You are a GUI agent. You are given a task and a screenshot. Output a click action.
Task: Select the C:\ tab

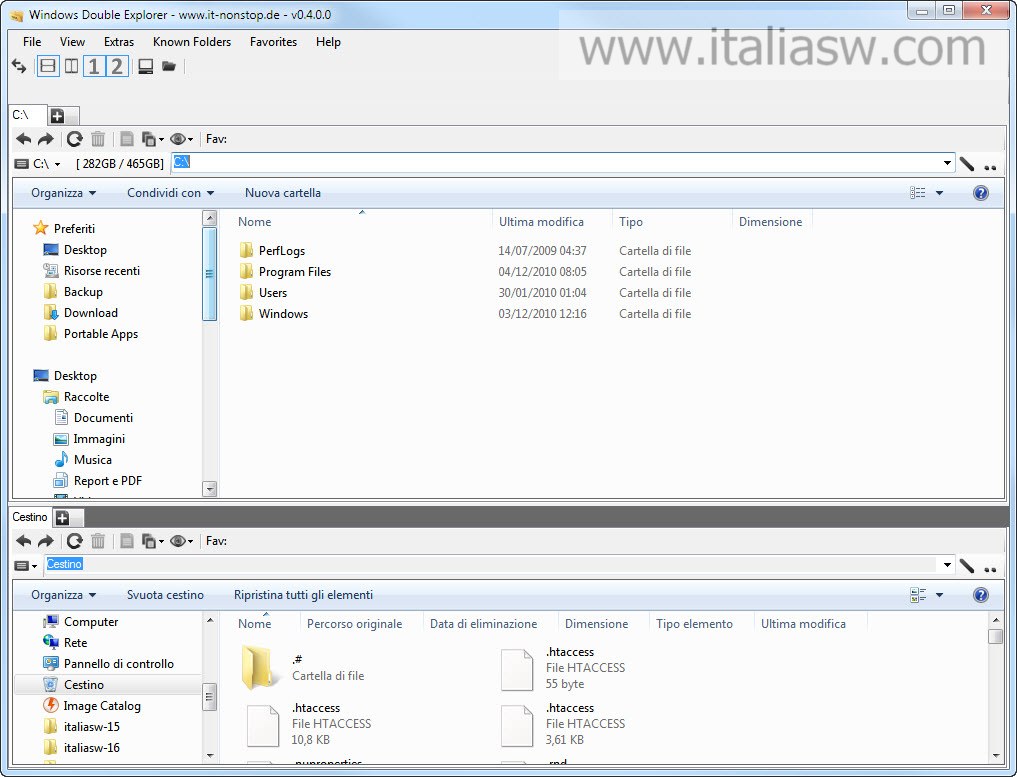pos(27,115)
